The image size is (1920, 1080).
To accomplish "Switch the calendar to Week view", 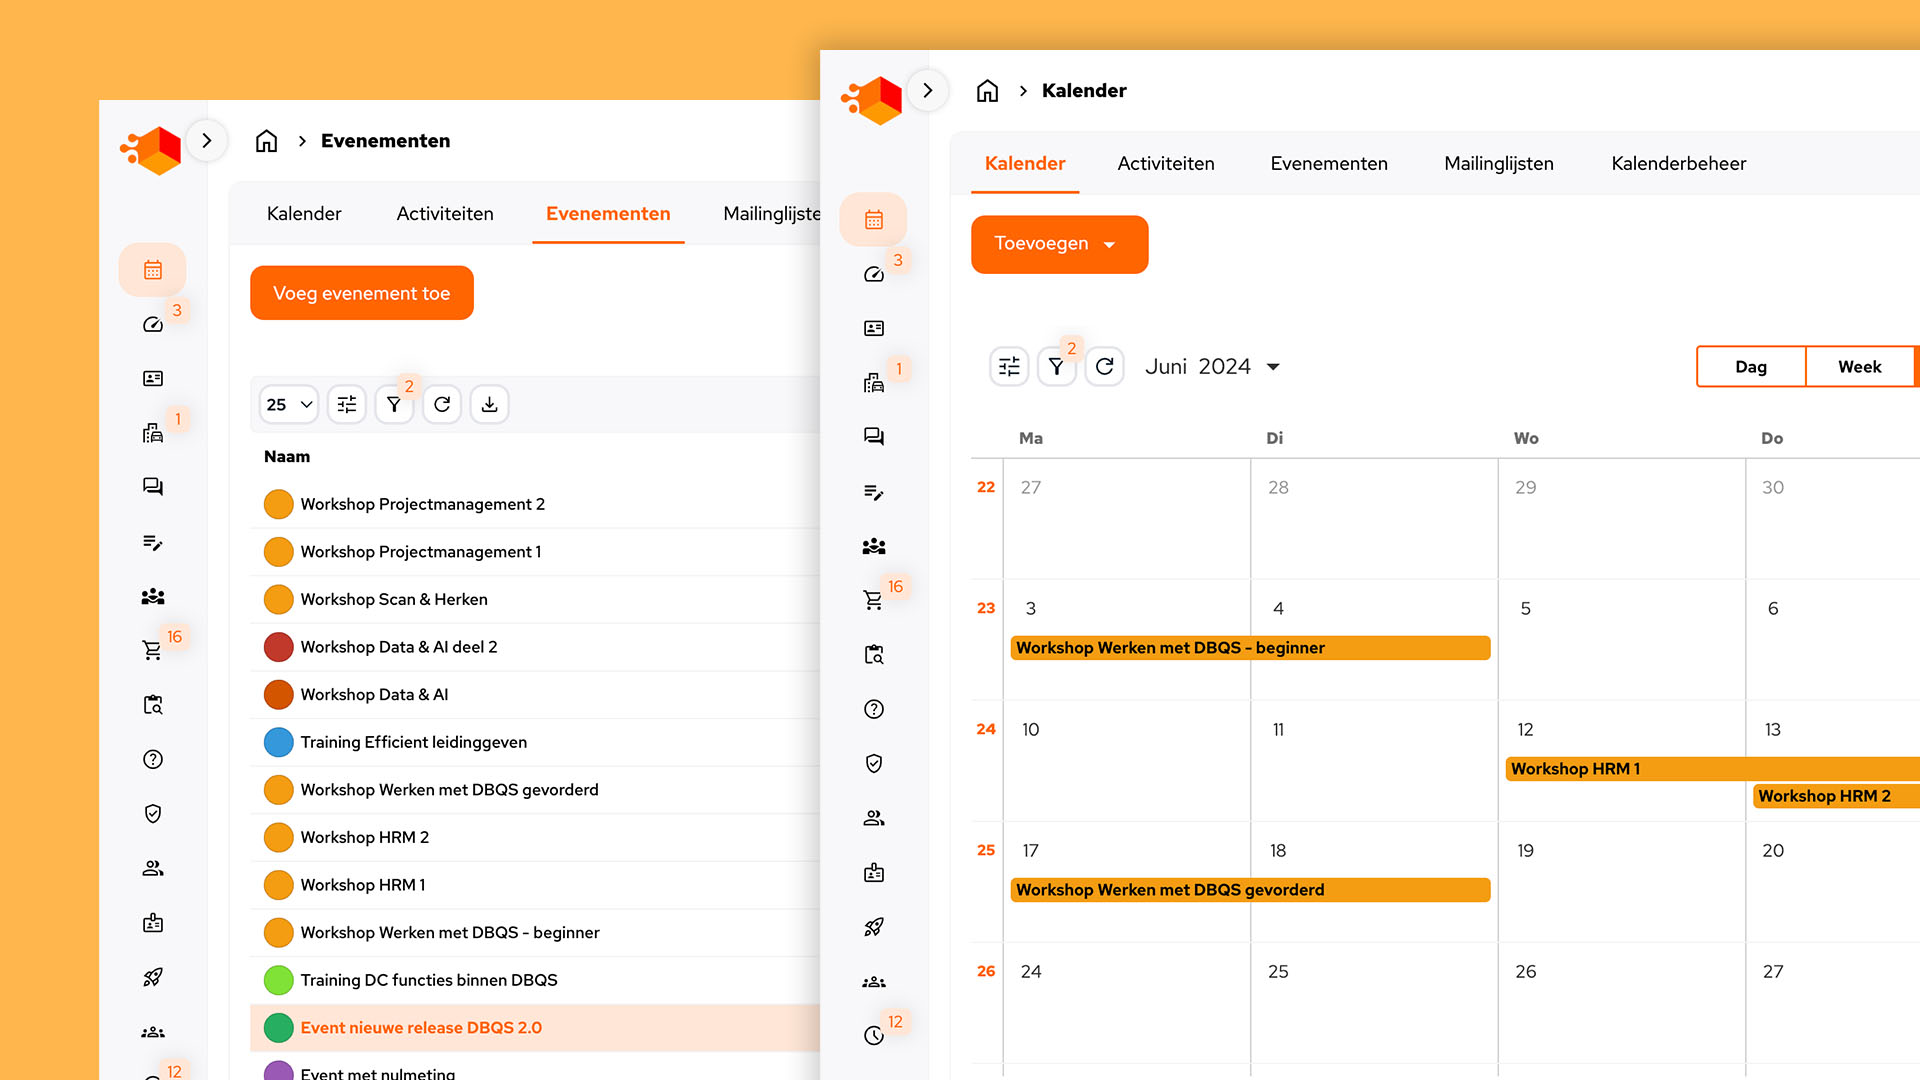I will (1859, 366).
